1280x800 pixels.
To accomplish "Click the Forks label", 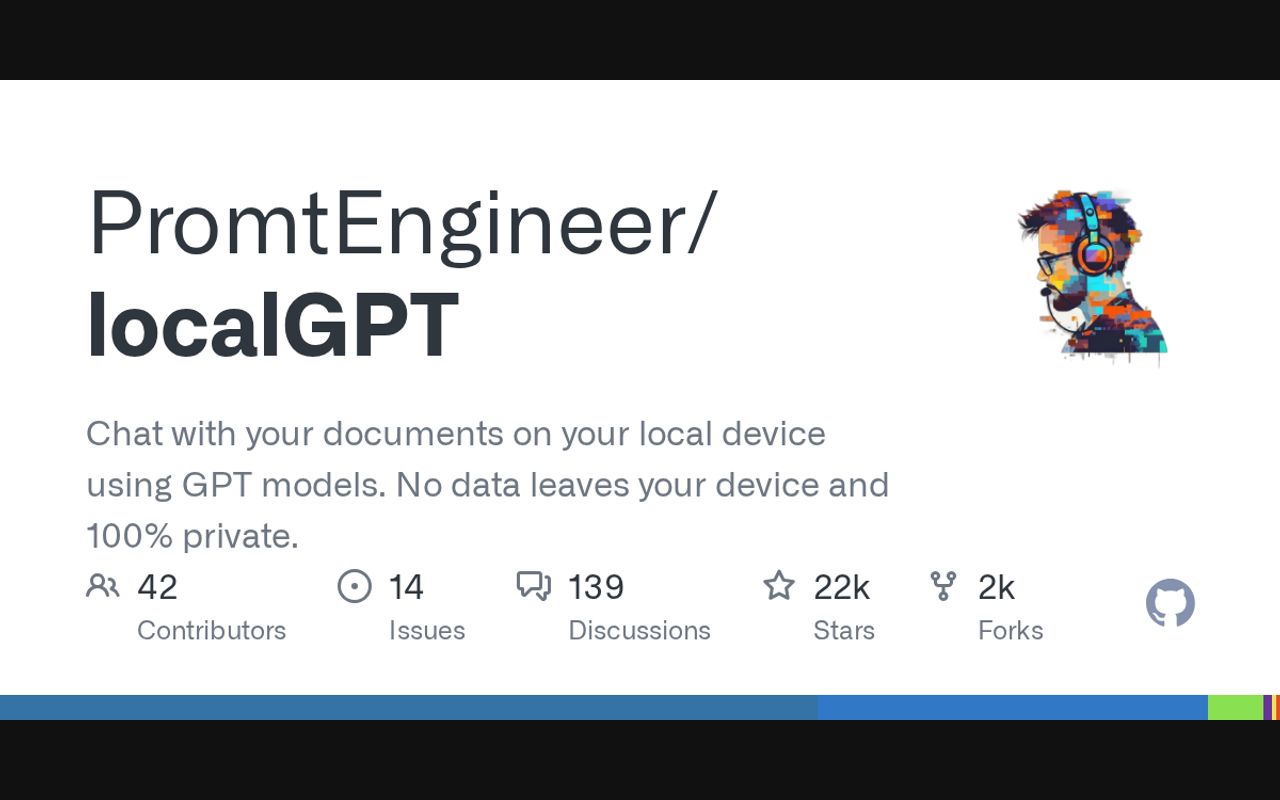I will point(1010,630).
